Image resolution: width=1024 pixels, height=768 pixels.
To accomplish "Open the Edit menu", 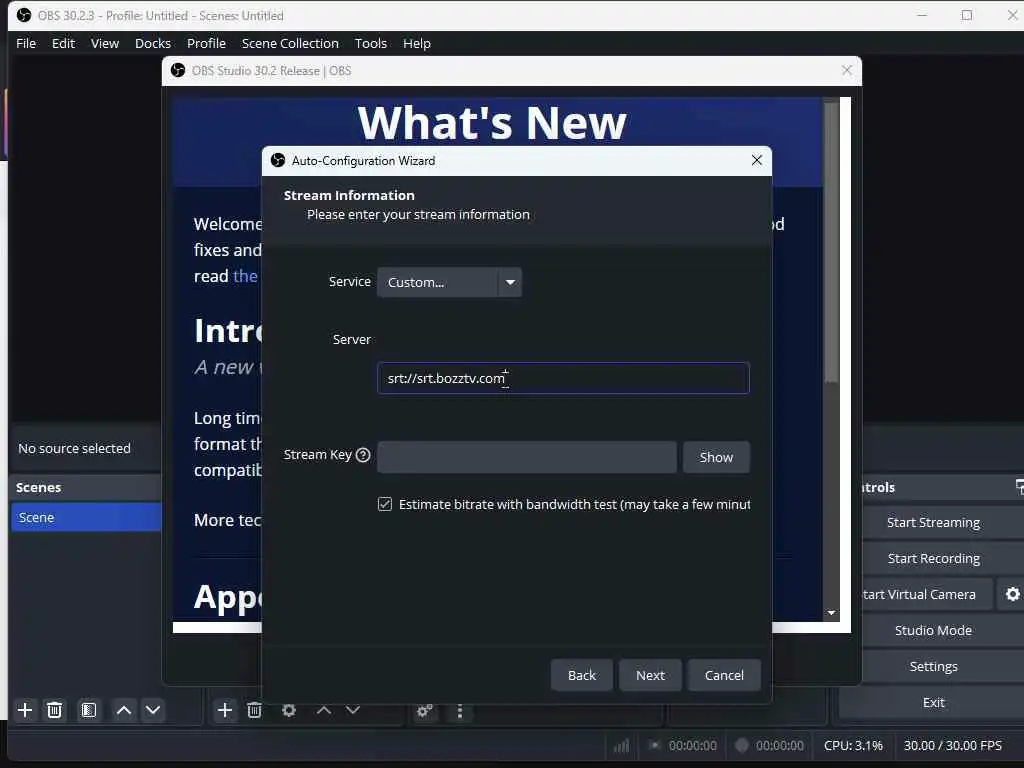I will pyautogui.click(x=63, y=43).
